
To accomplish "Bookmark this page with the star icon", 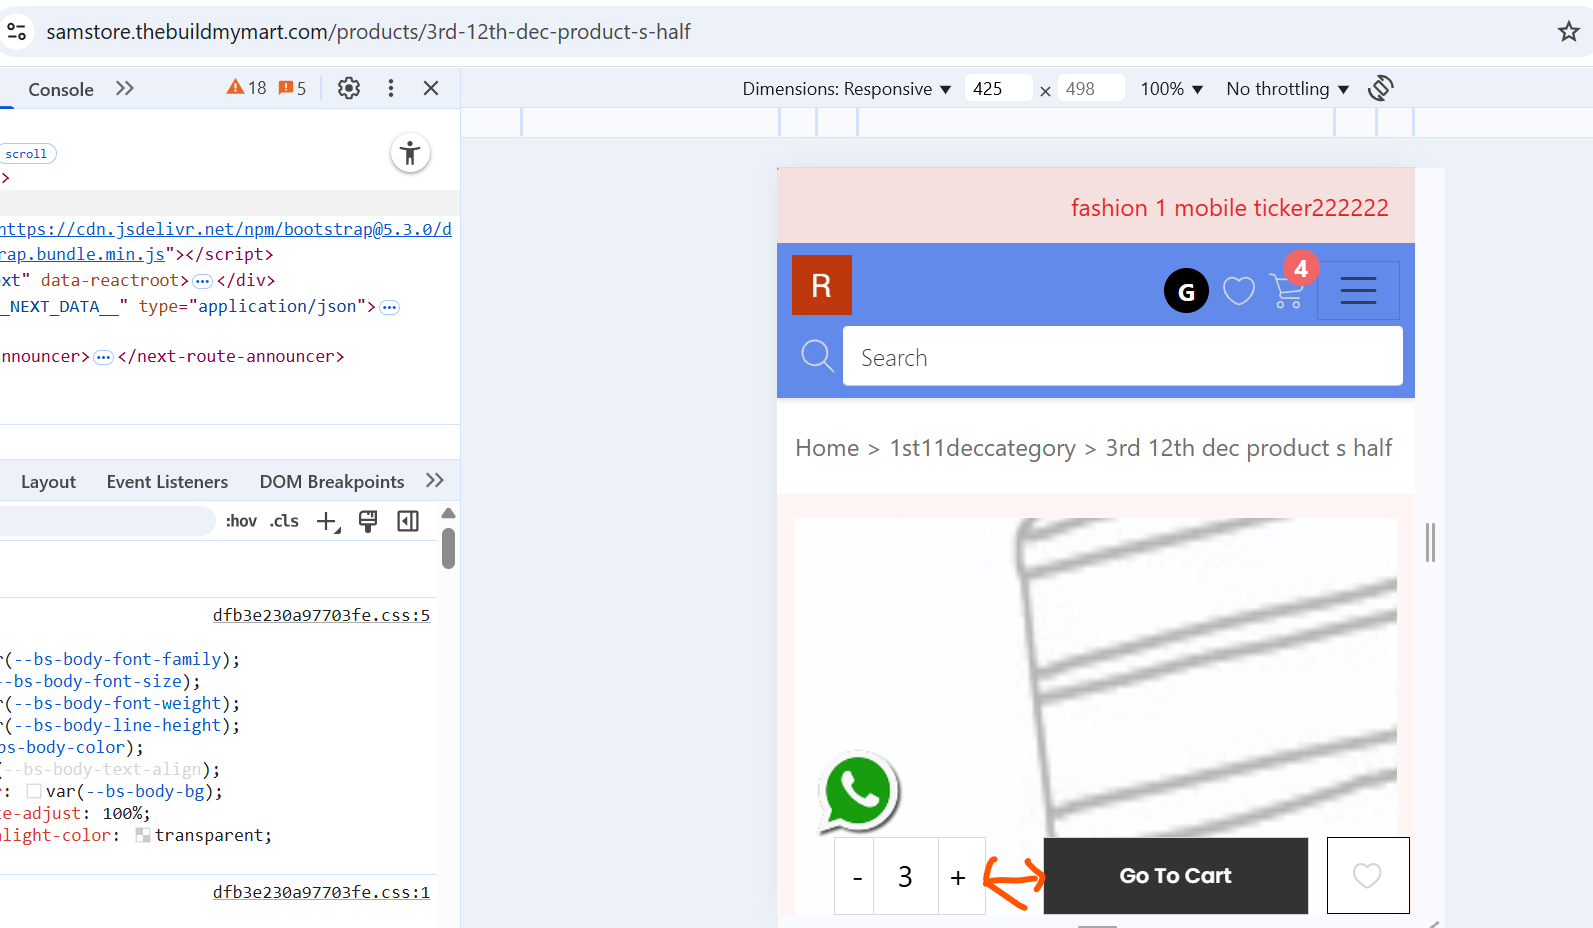I will (1568, 32).
